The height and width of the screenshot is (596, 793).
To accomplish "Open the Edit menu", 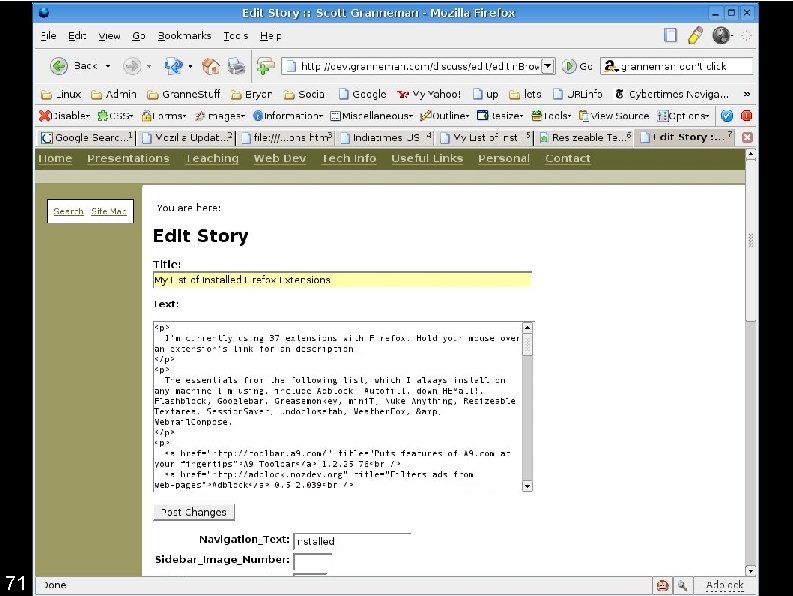I will (77, 35).
